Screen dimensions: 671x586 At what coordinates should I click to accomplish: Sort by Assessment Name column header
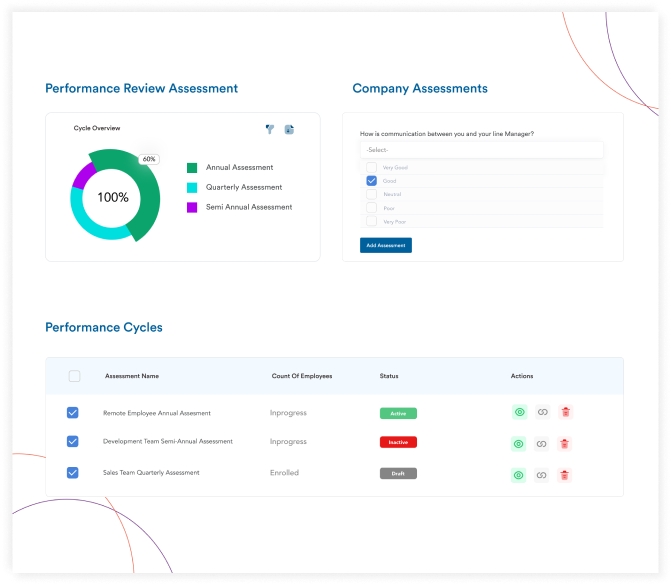(132, 376)
